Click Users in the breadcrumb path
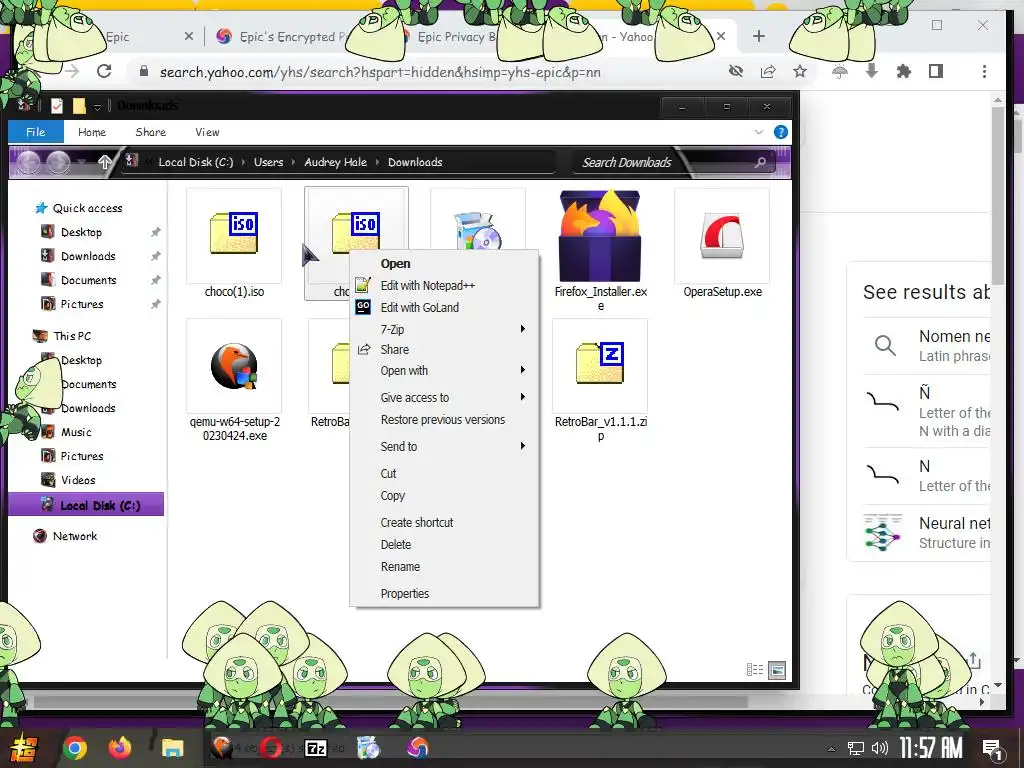1024x768 pixels. point(268,162)
